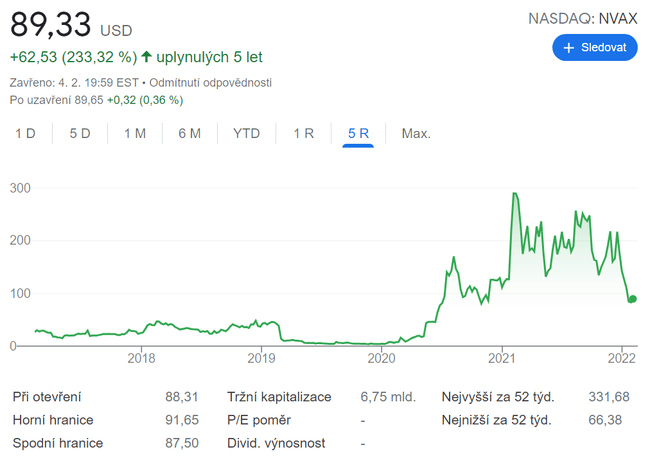This screenshot has height=461, width=650.
Task: Click the green up arrow icon
Action: (x=147, y=57)
